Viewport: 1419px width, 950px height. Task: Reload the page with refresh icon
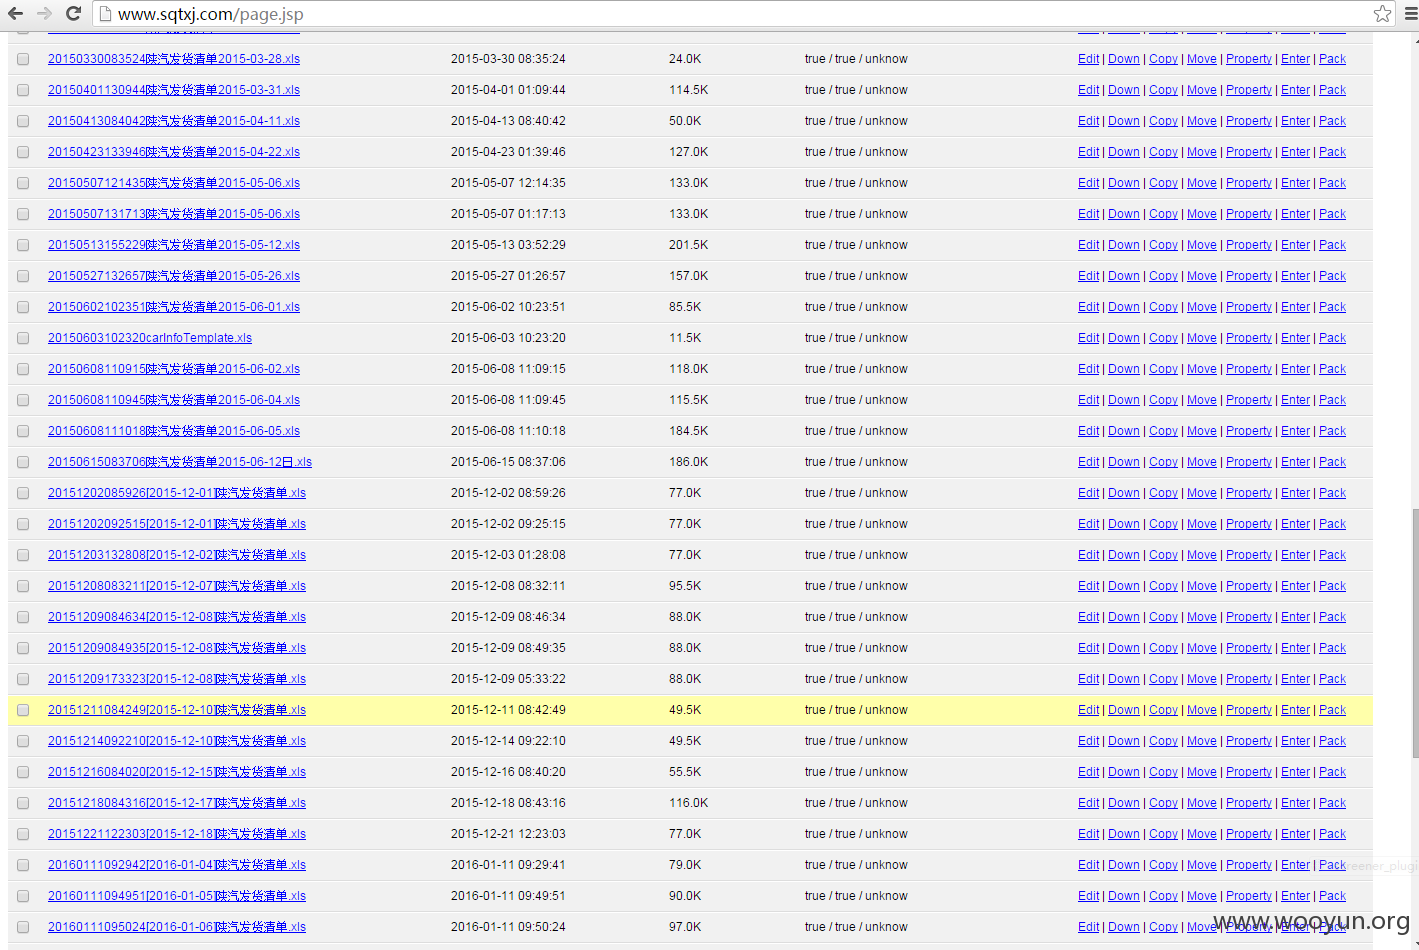[x=73, y=13]
